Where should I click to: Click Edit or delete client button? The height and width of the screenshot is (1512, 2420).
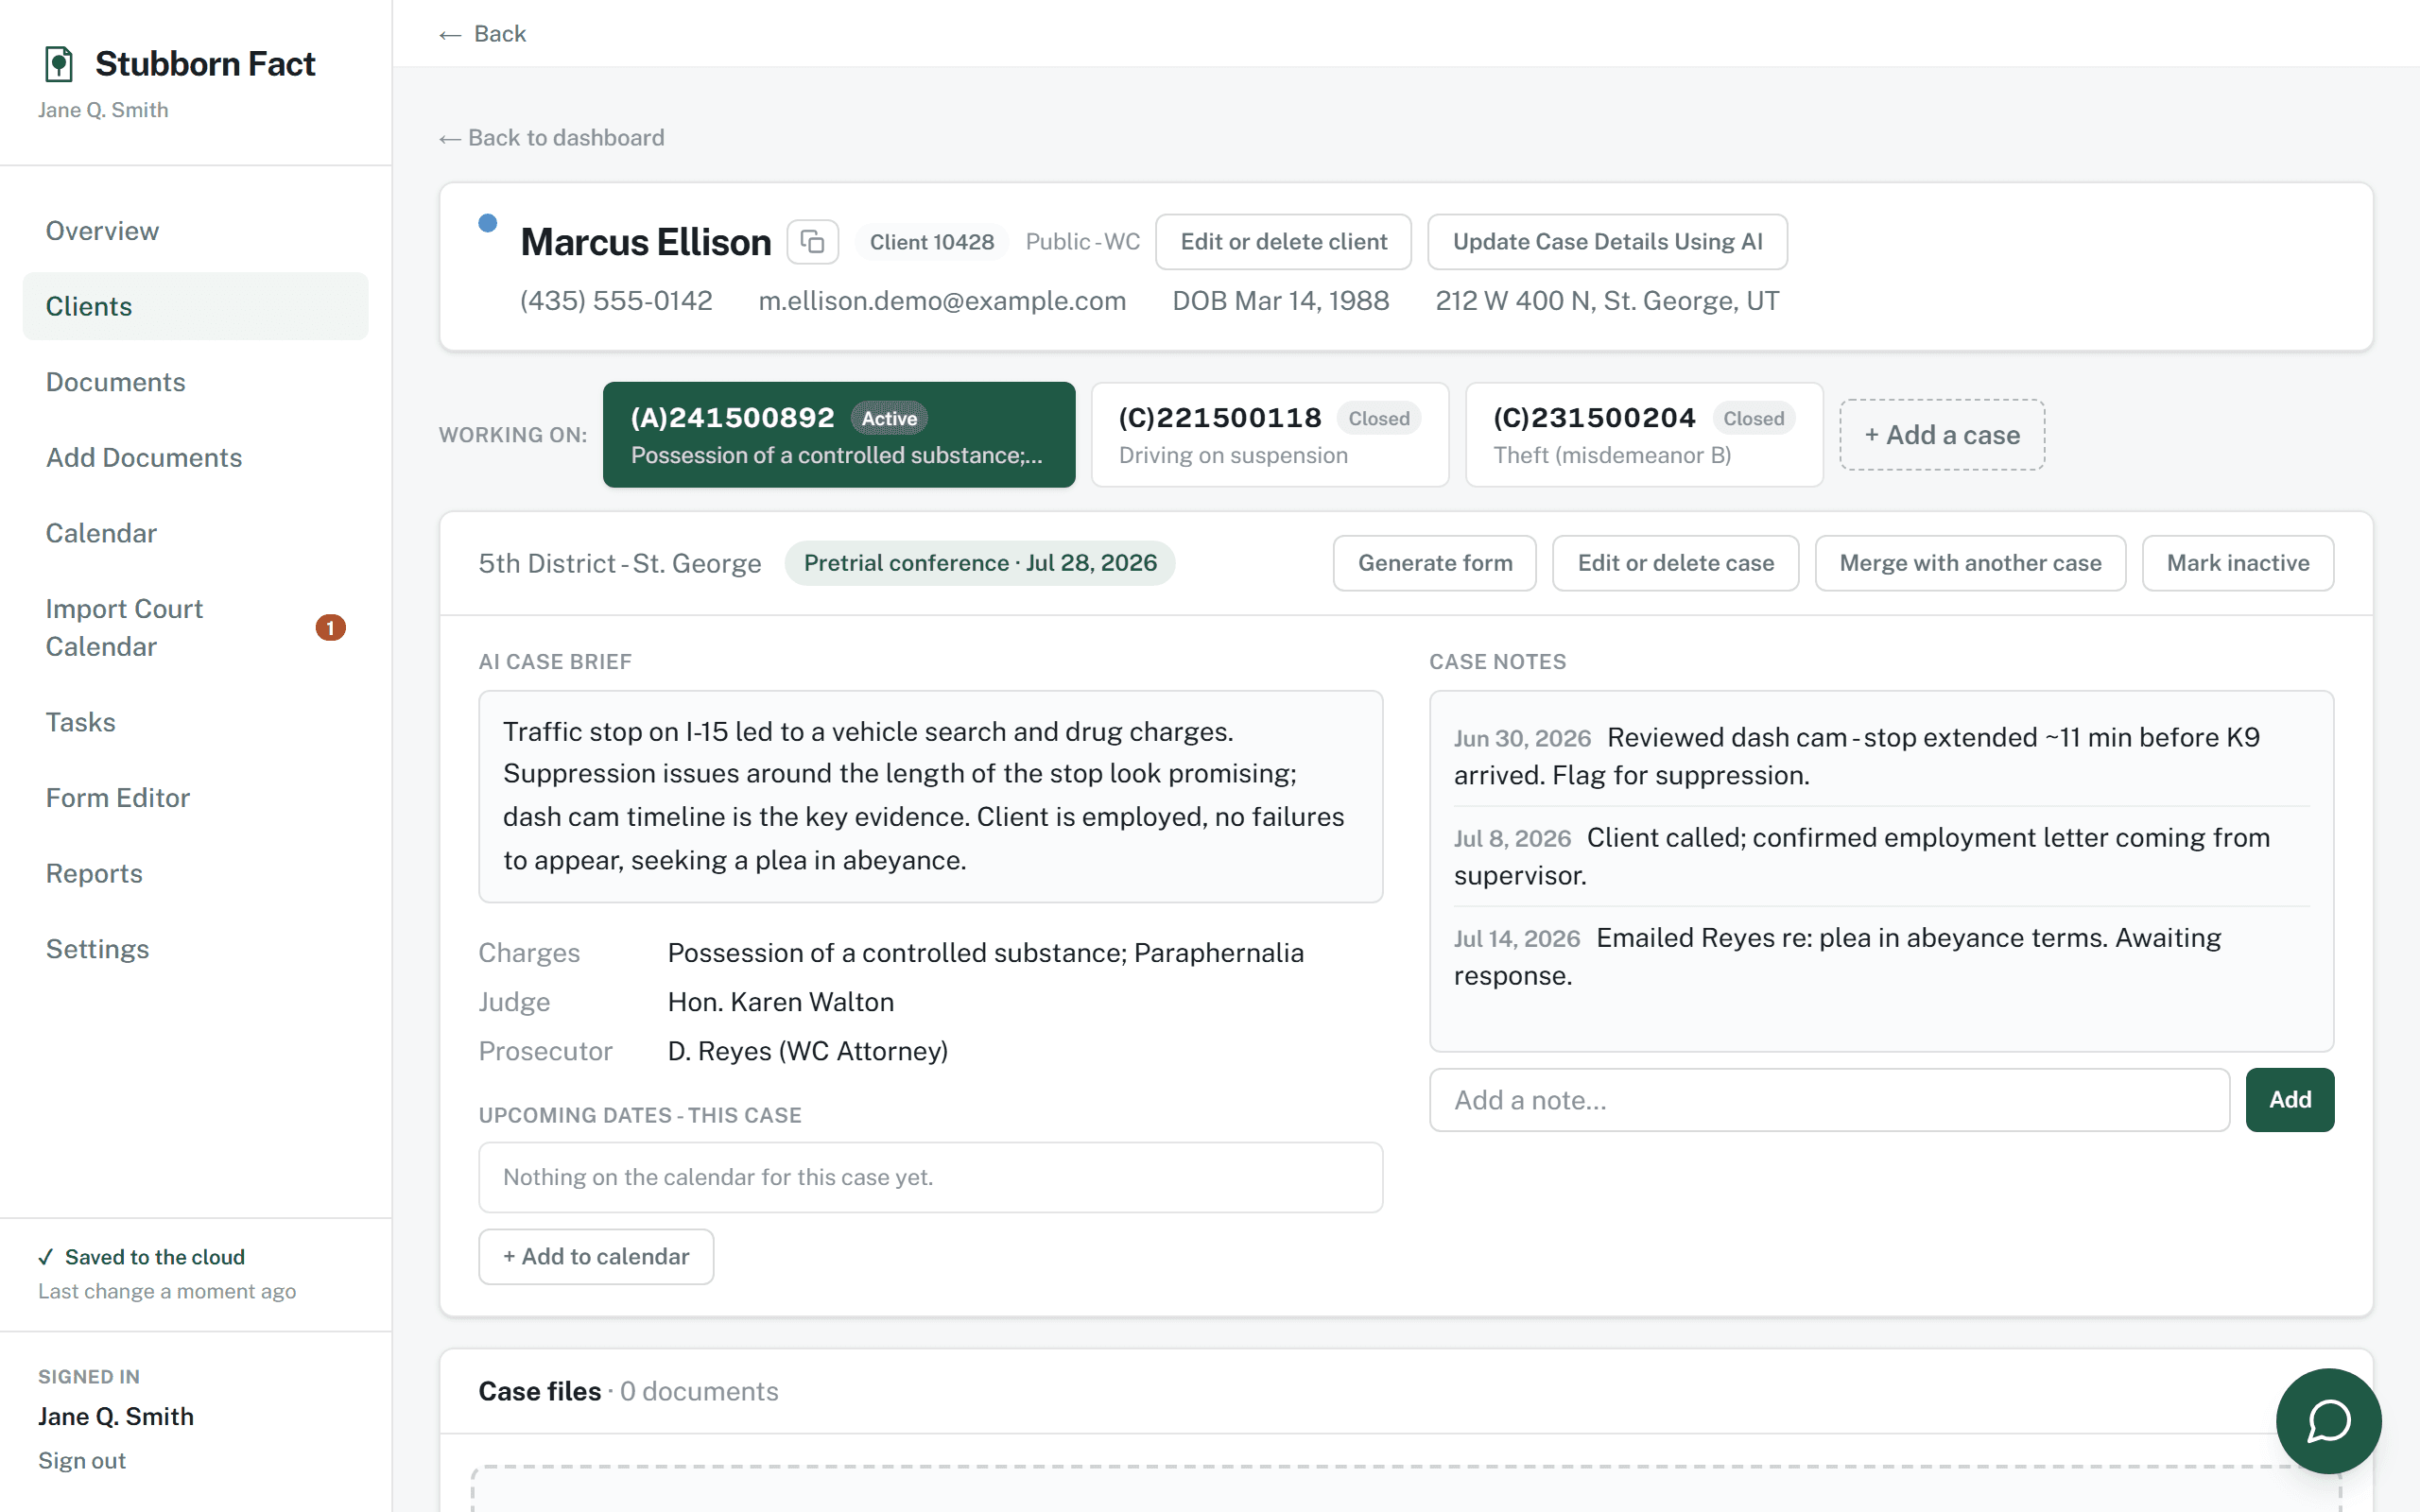(1283, 242)
